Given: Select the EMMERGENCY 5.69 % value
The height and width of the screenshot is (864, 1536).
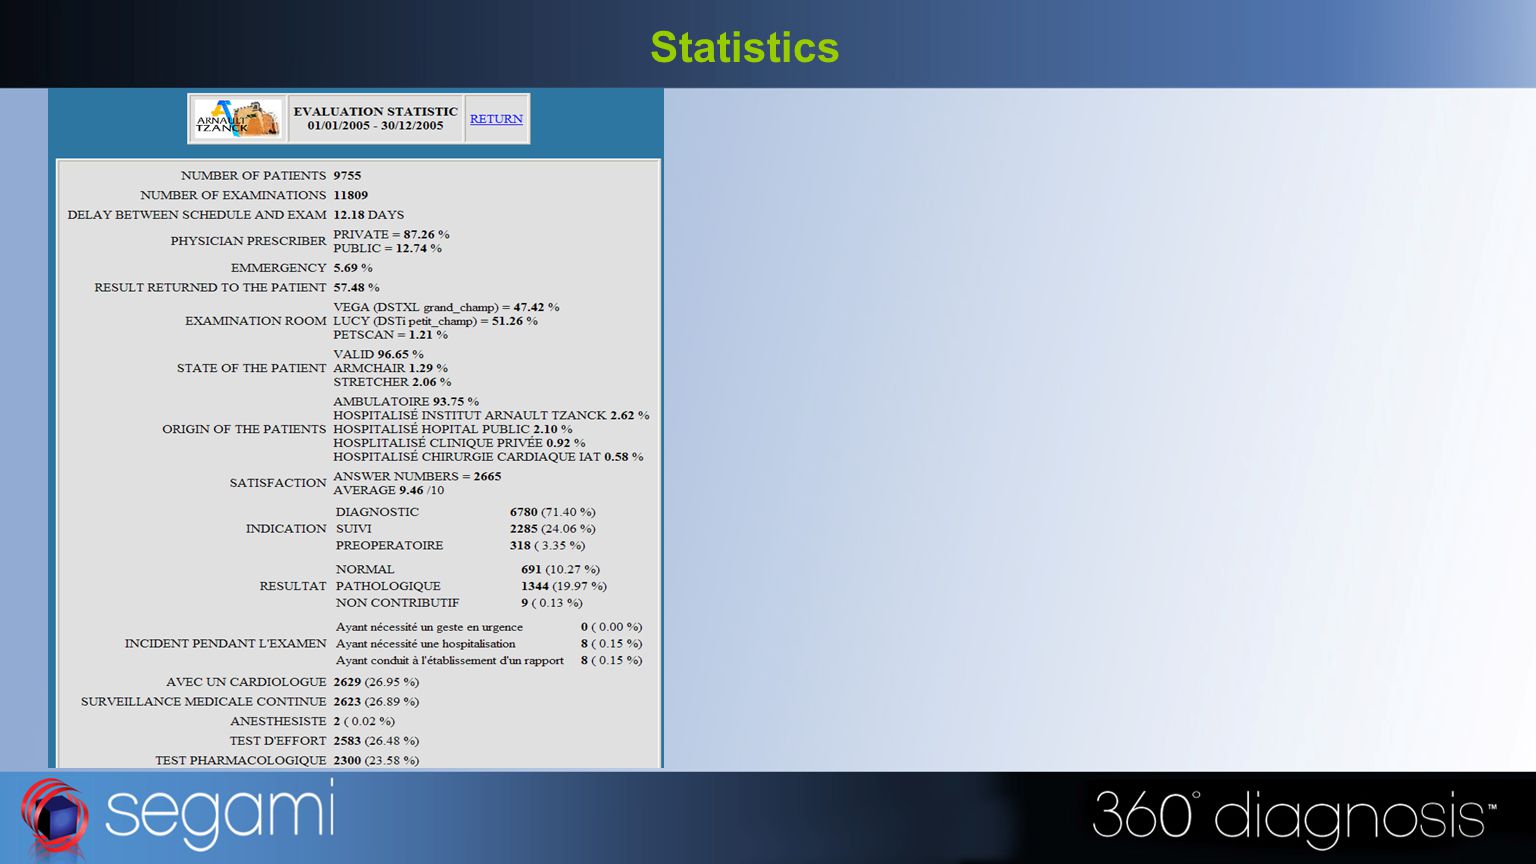Looking at the screenshot, I should coord(353,268).
